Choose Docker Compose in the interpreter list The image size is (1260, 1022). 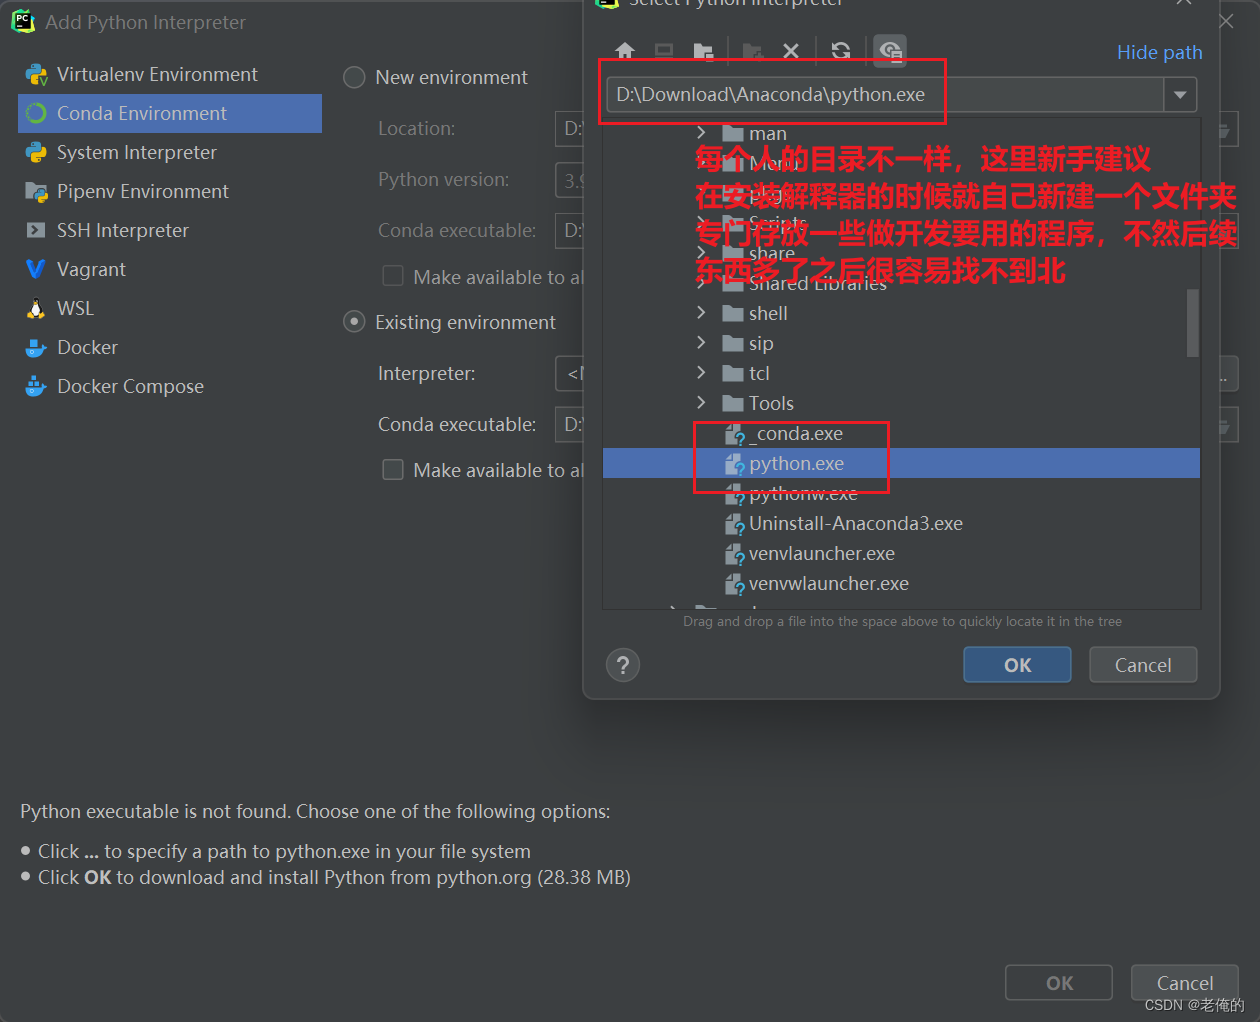coord(170,387)
